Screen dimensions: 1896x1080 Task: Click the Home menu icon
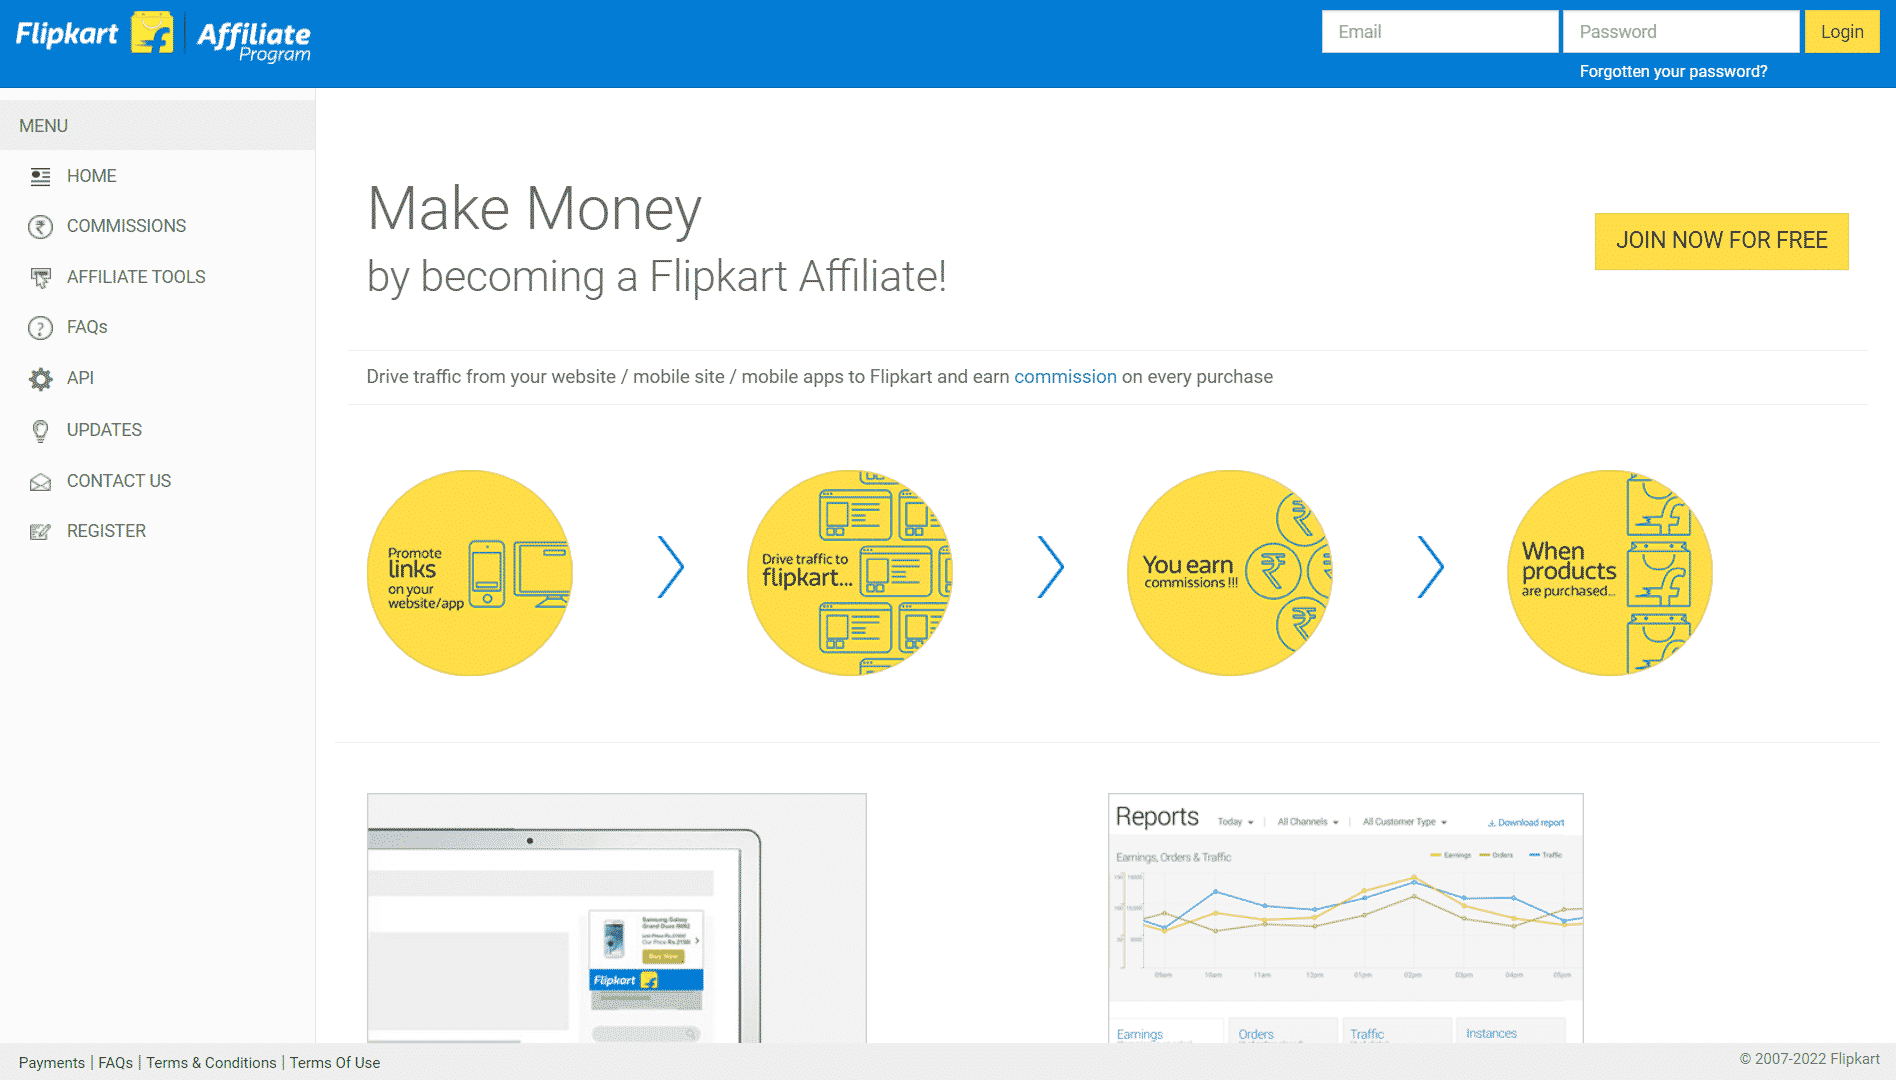click(40, 177)
